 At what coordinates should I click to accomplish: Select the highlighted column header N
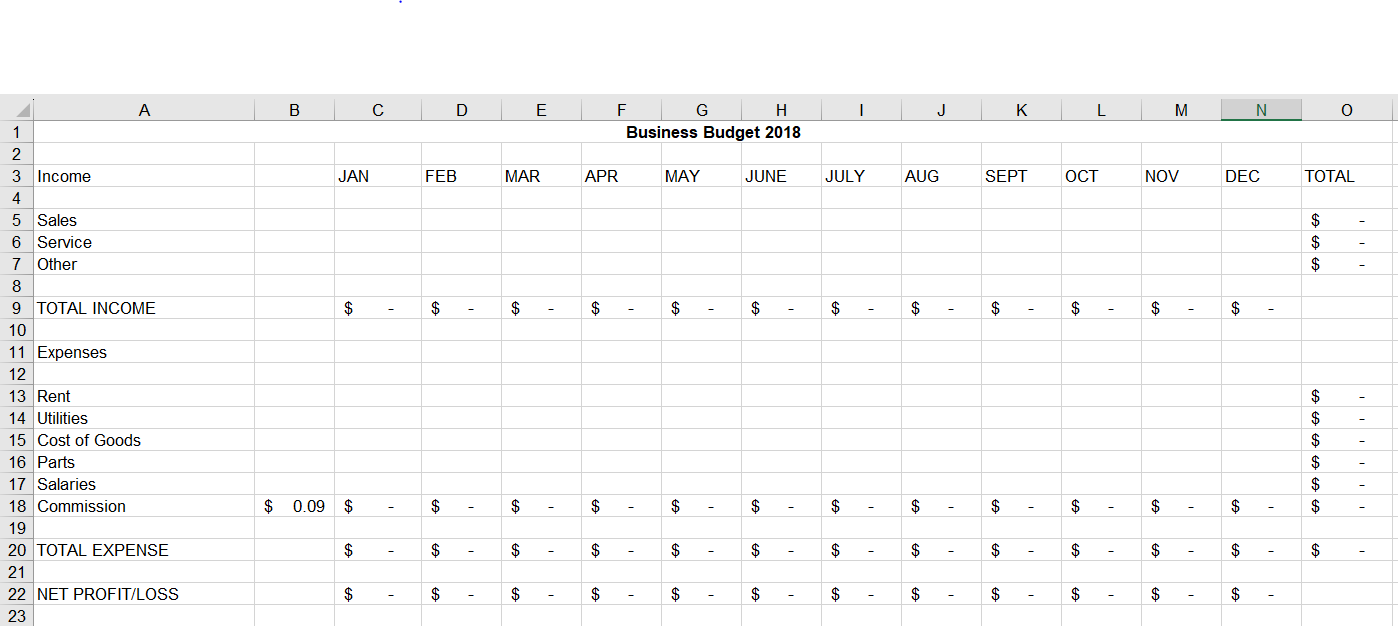(1261, 109)
